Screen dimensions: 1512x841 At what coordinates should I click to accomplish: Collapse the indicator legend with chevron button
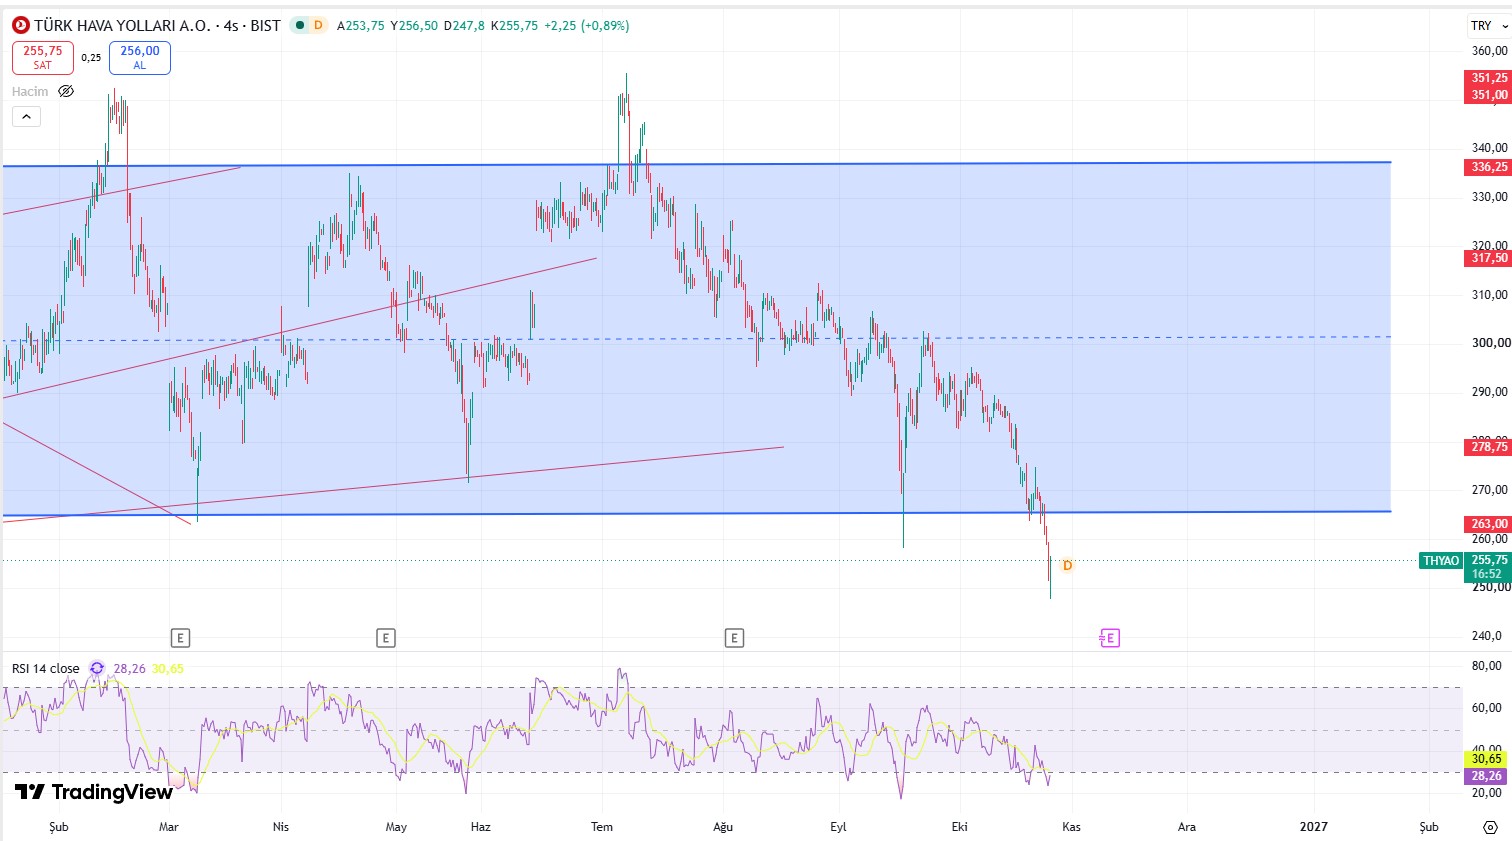pyautogui.click(x=26, y=117)
